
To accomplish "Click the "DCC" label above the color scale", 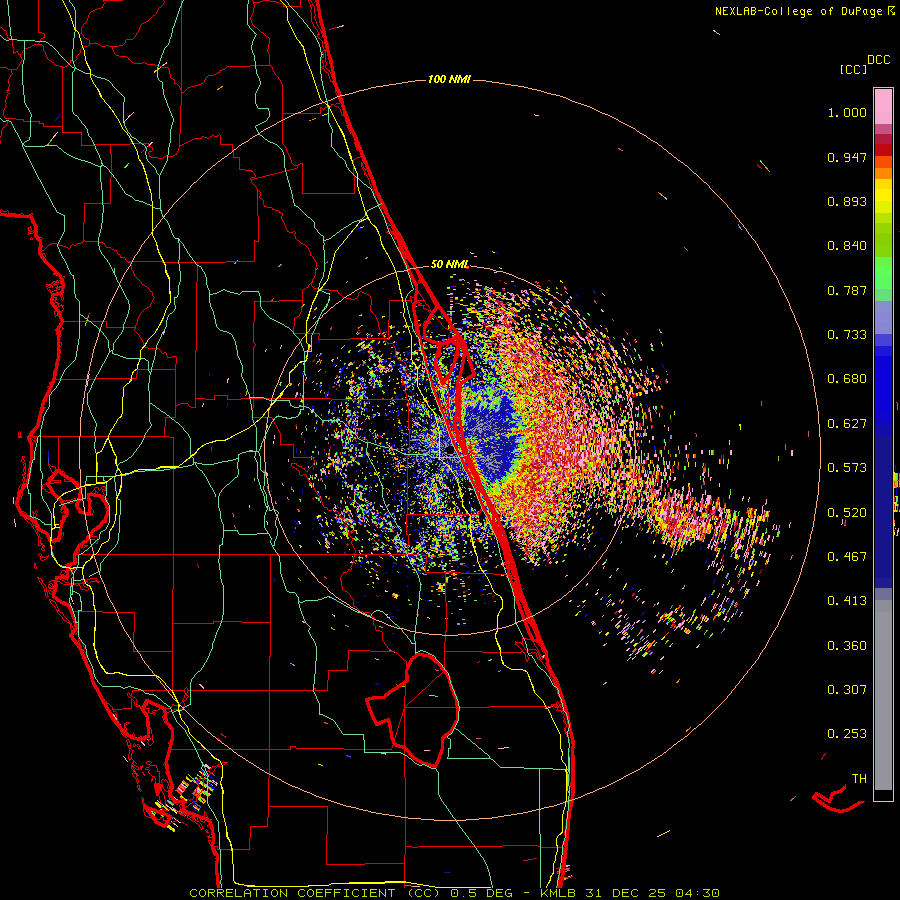I will [x=879, y=60].
